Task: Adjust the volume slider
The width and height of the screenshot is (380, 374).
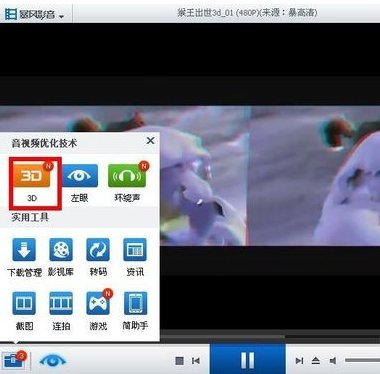Action: click(x=362, y=360)
